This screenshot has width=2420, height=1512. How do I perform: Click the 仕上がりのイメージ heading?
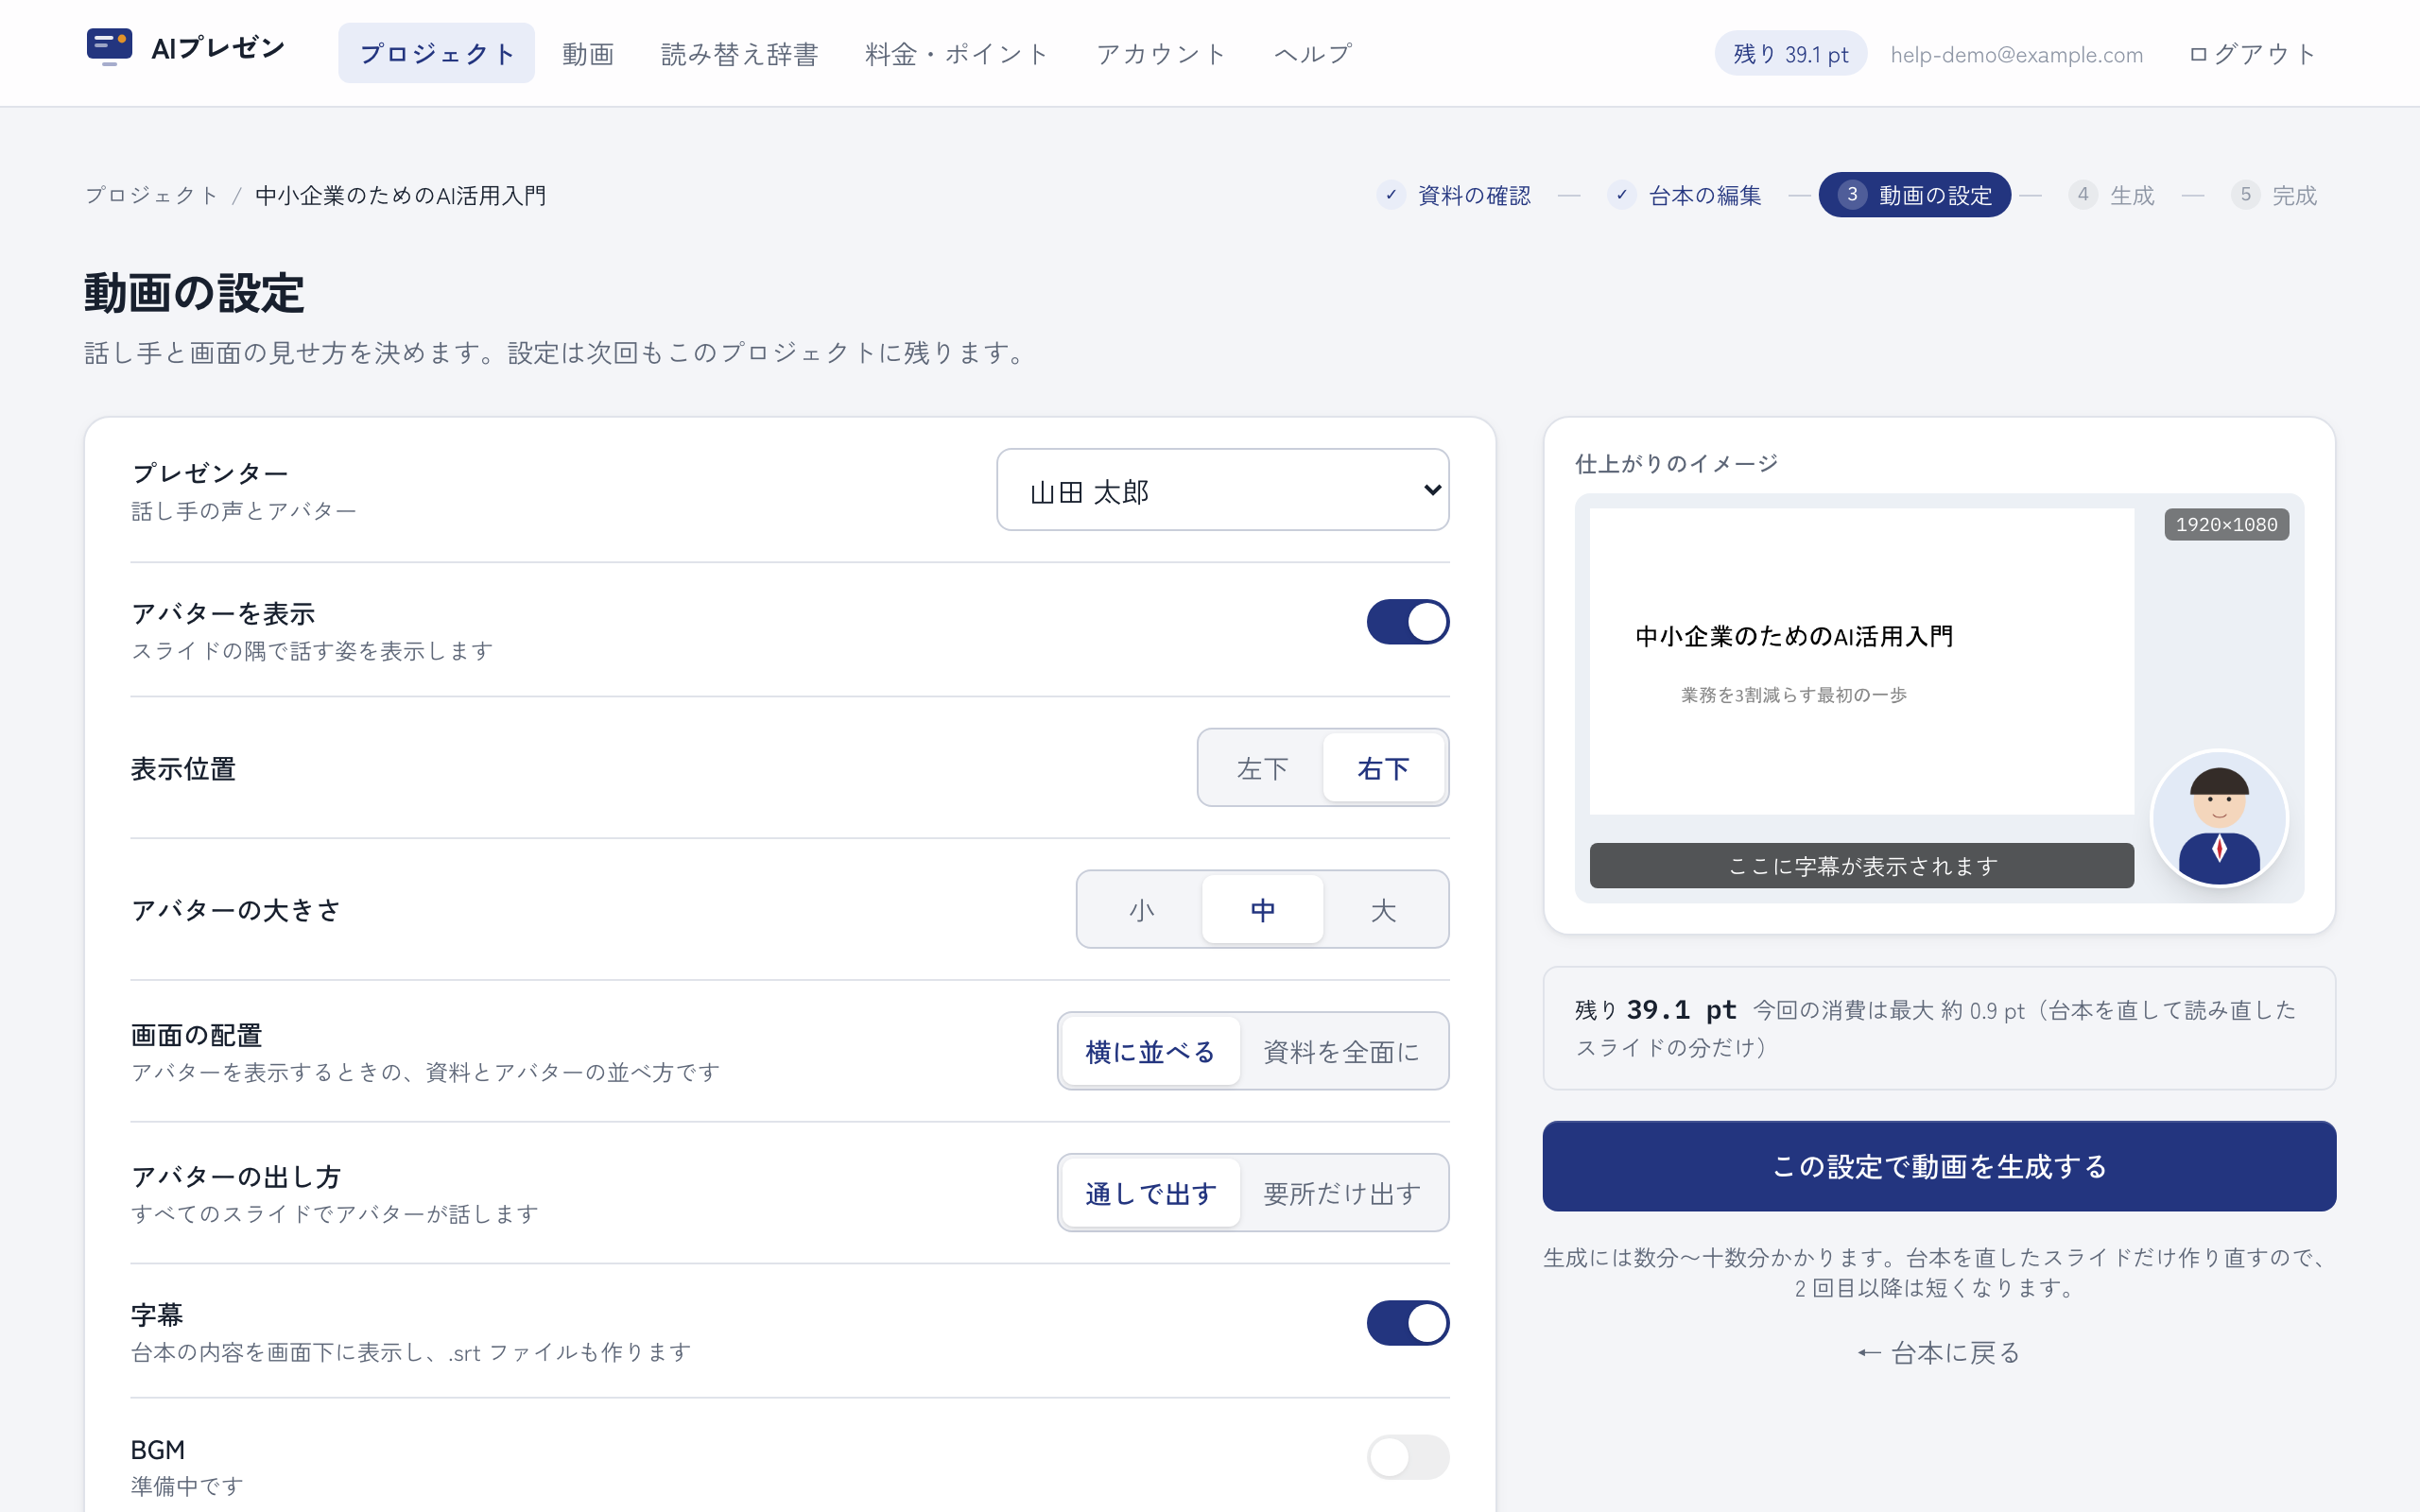click(x=1676, y=463)
